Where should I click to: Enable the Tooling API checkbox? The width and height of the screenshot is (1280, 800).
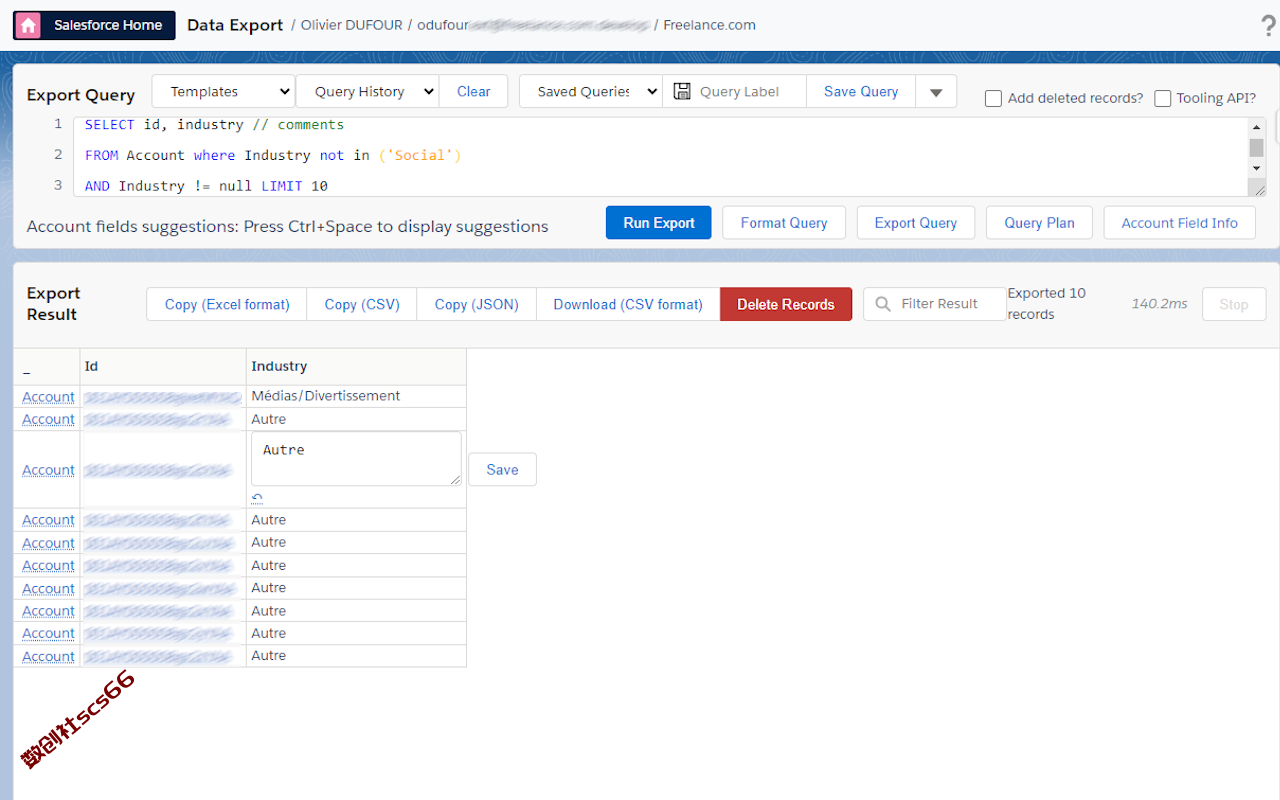[1162, 98]
